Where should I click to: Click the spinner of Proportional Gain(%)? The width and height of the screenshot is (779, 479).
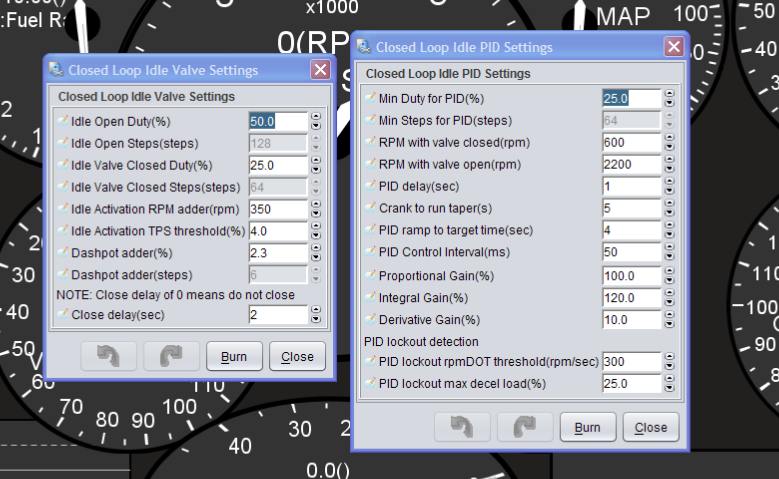[669, 275]
